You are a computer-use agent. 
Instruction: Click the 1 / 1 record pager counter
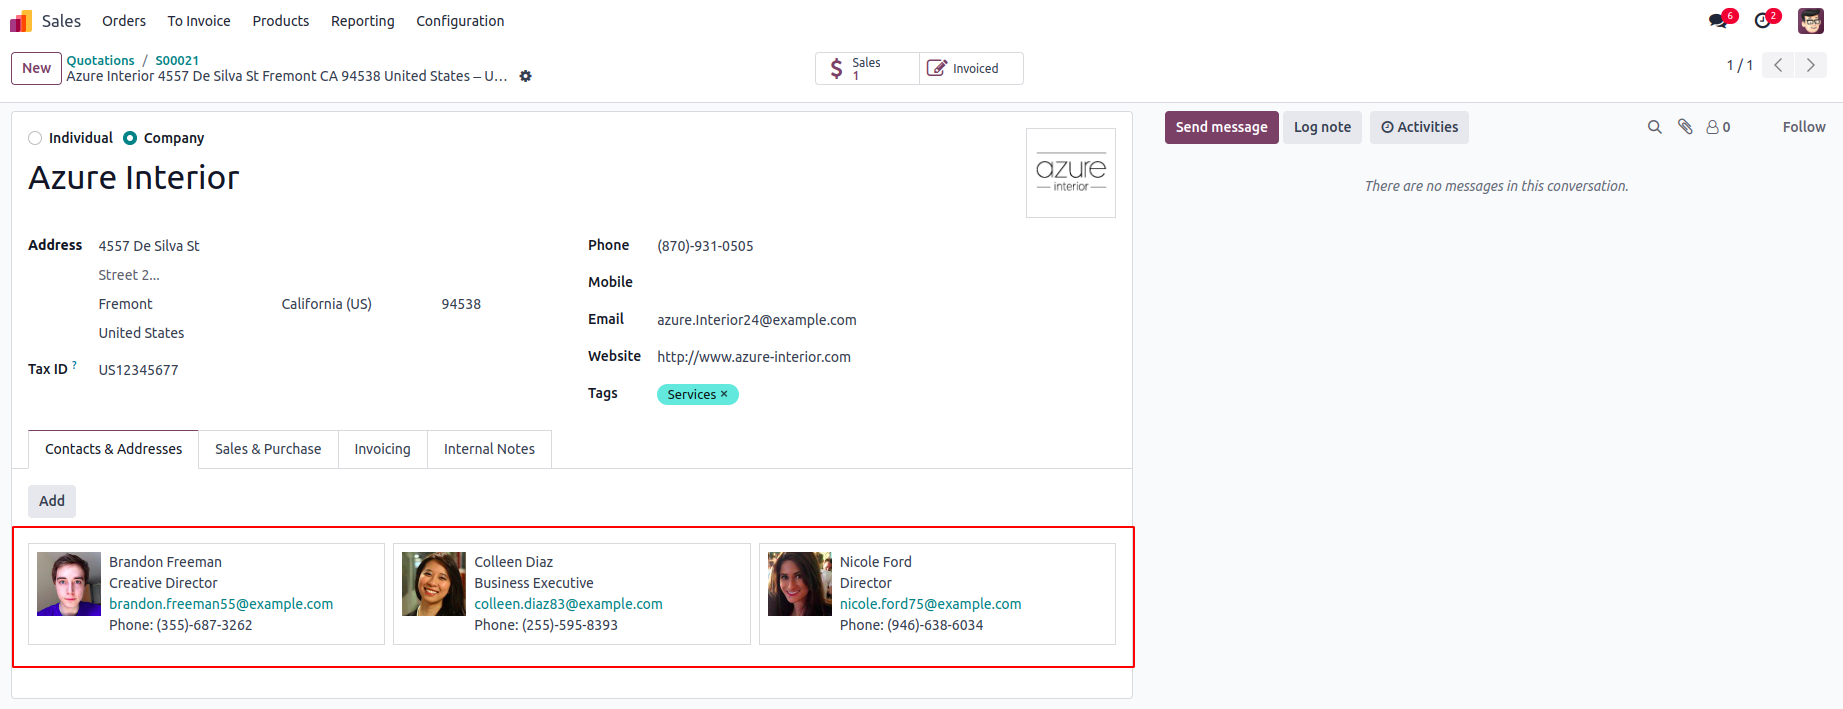pos(1739,65)
